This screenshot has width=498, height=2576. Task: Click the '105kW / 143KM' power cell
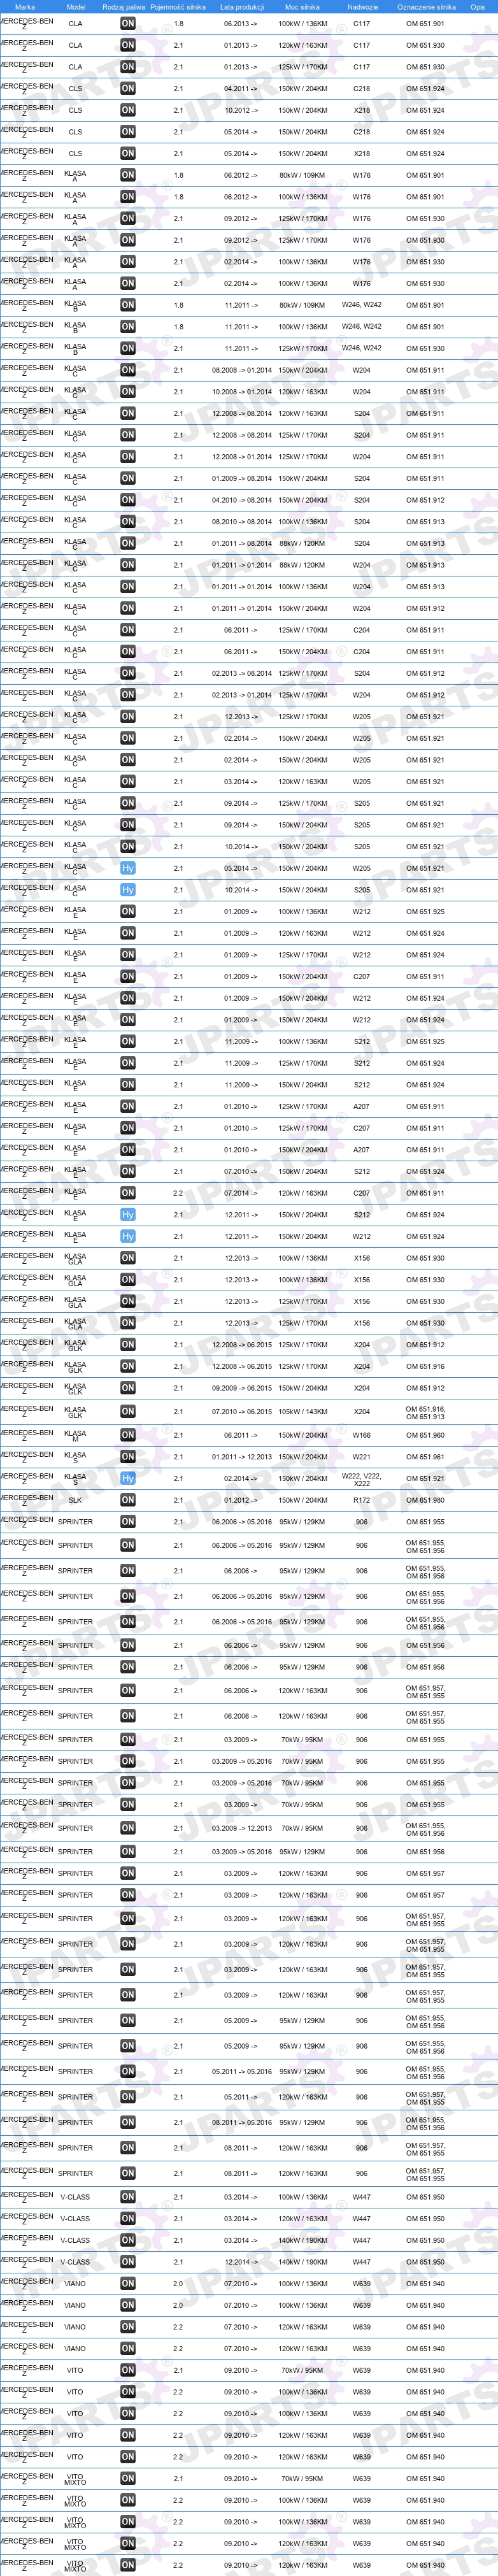302,1412
